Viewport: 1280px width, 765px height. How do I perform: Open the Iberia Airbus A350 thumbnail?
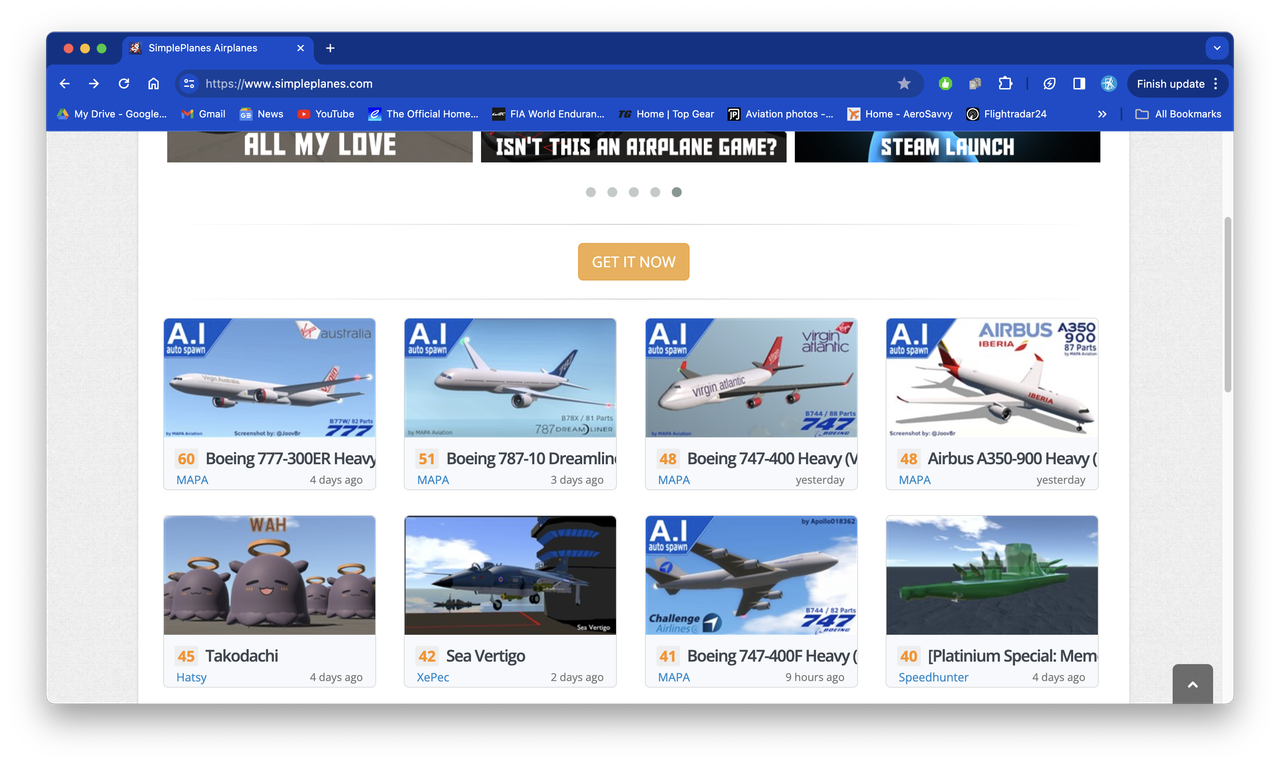992,378
